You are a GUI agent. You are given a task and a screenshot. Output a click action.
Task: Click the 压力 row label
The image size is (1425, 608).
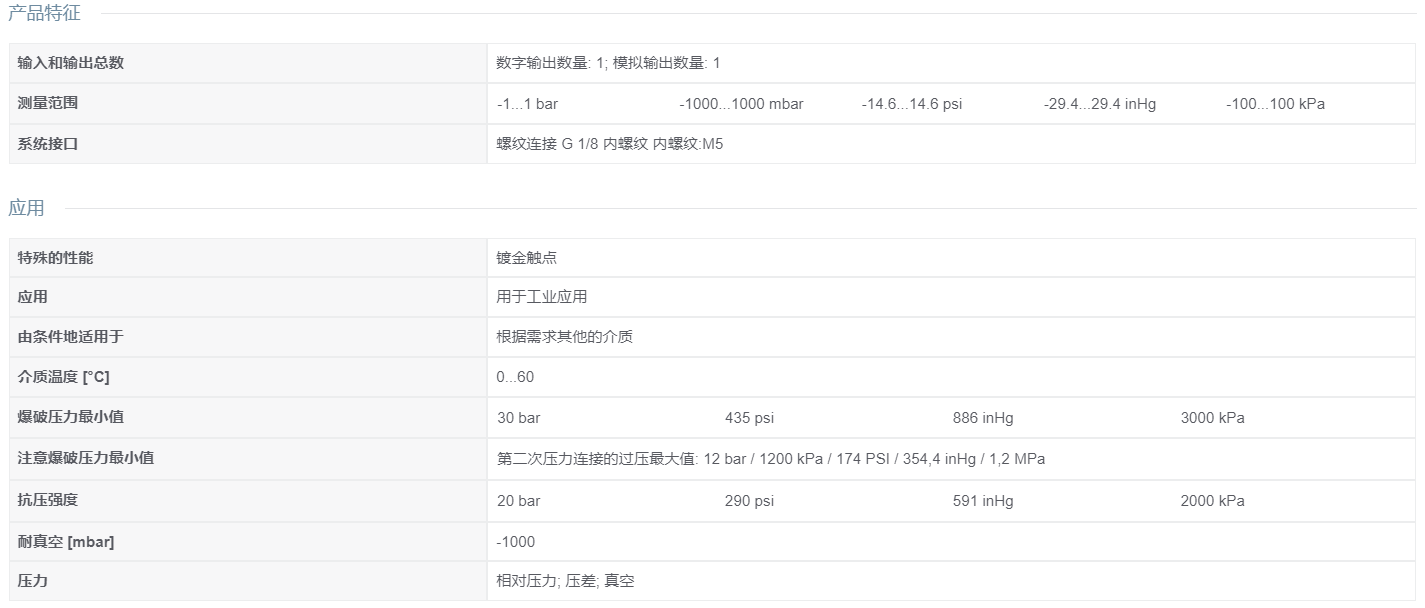click(x=33, y=580)
